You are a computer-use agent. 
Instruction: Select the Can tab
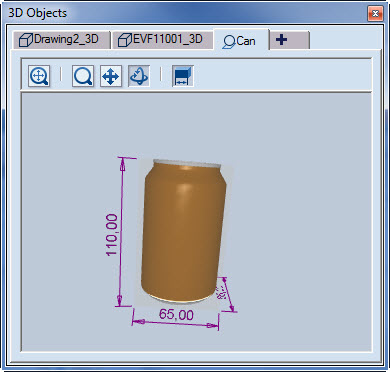click(x=241, y=40)
